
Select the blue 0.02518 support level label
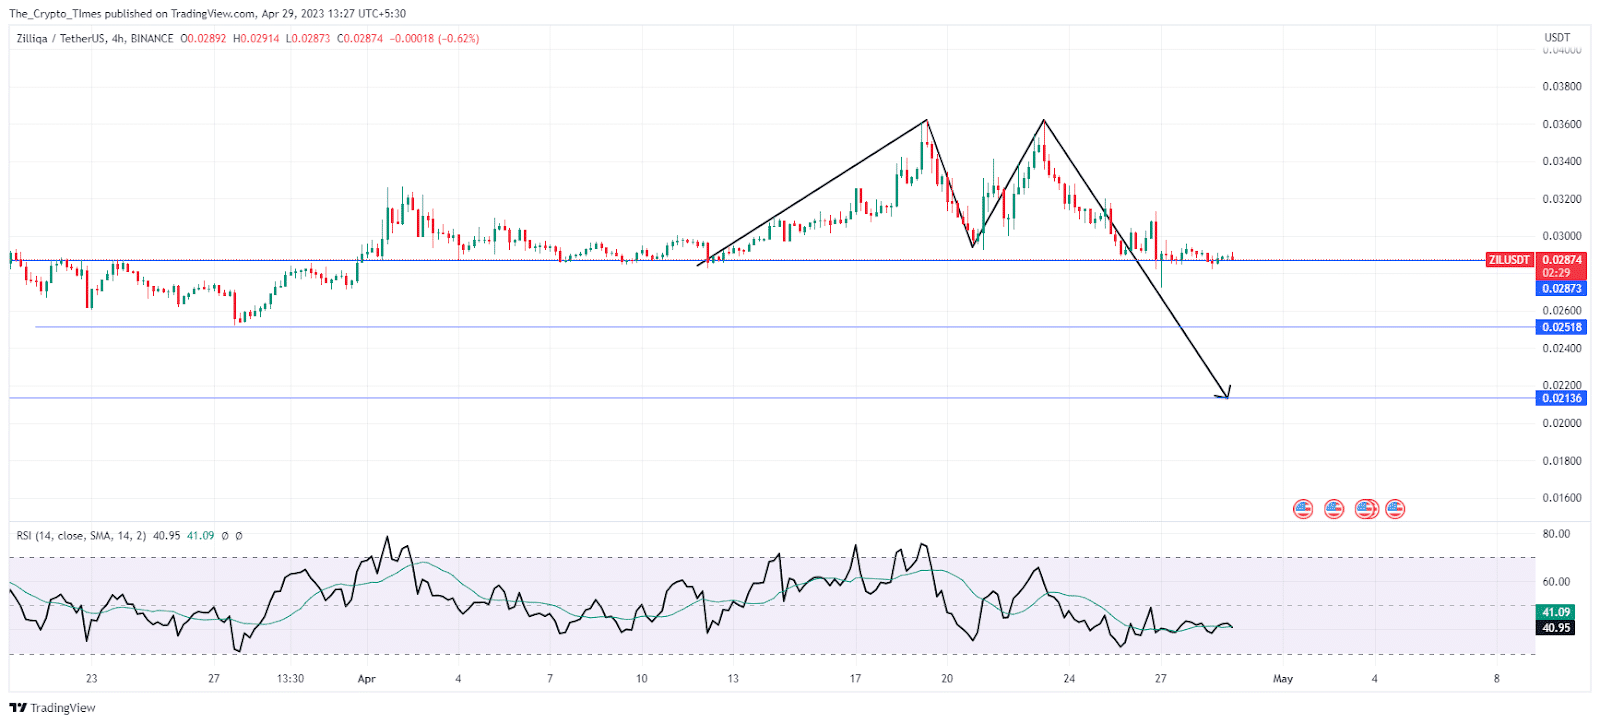click(x=1561, y=327)
